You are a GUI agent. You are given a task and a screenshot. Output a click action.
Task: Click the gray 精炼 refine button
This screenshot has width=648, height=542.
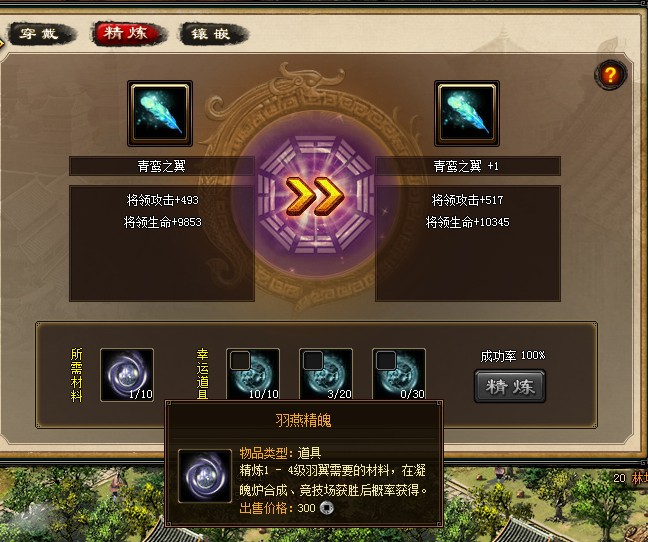point(510,386)
